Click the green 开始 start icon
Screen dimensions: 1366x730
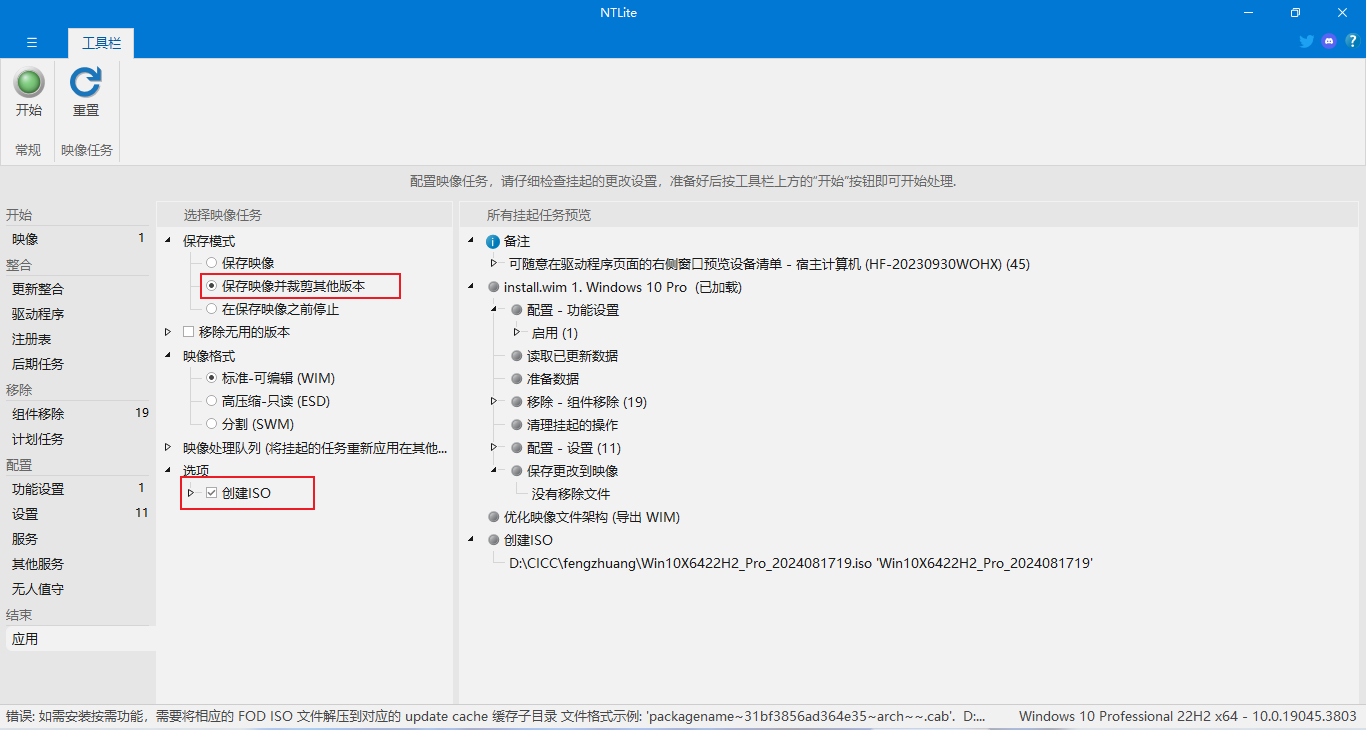click(x=29, y=83)
